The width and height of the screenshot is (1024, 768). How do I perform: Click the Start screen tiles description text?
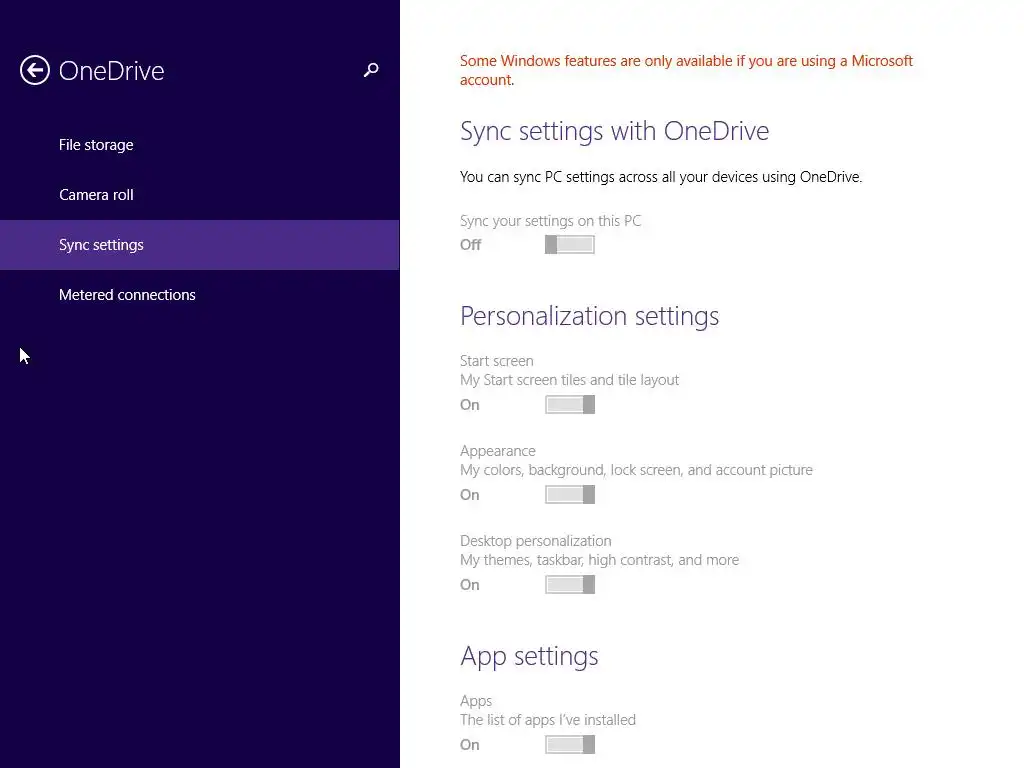coord(569,380)
